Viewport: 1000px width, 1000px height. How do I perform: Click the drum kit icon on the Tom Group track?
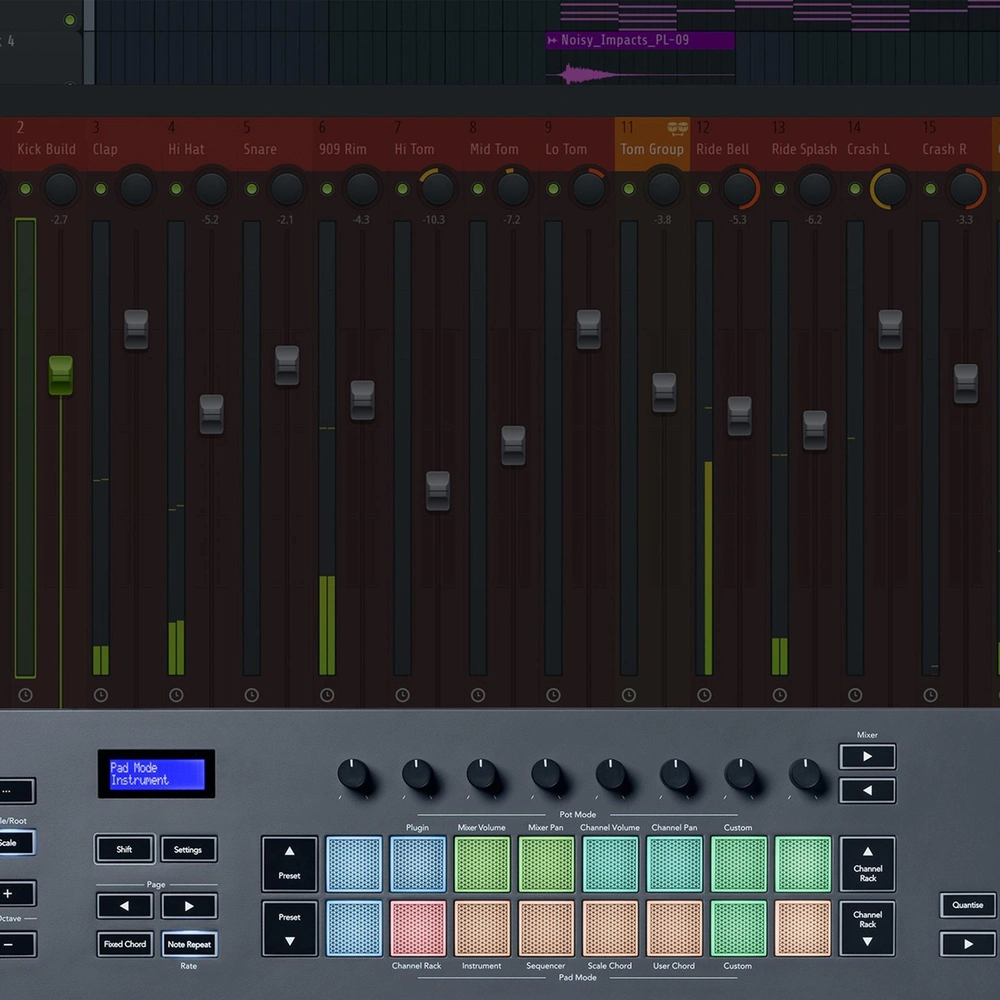pyautogui.click(x=678, y=129)
